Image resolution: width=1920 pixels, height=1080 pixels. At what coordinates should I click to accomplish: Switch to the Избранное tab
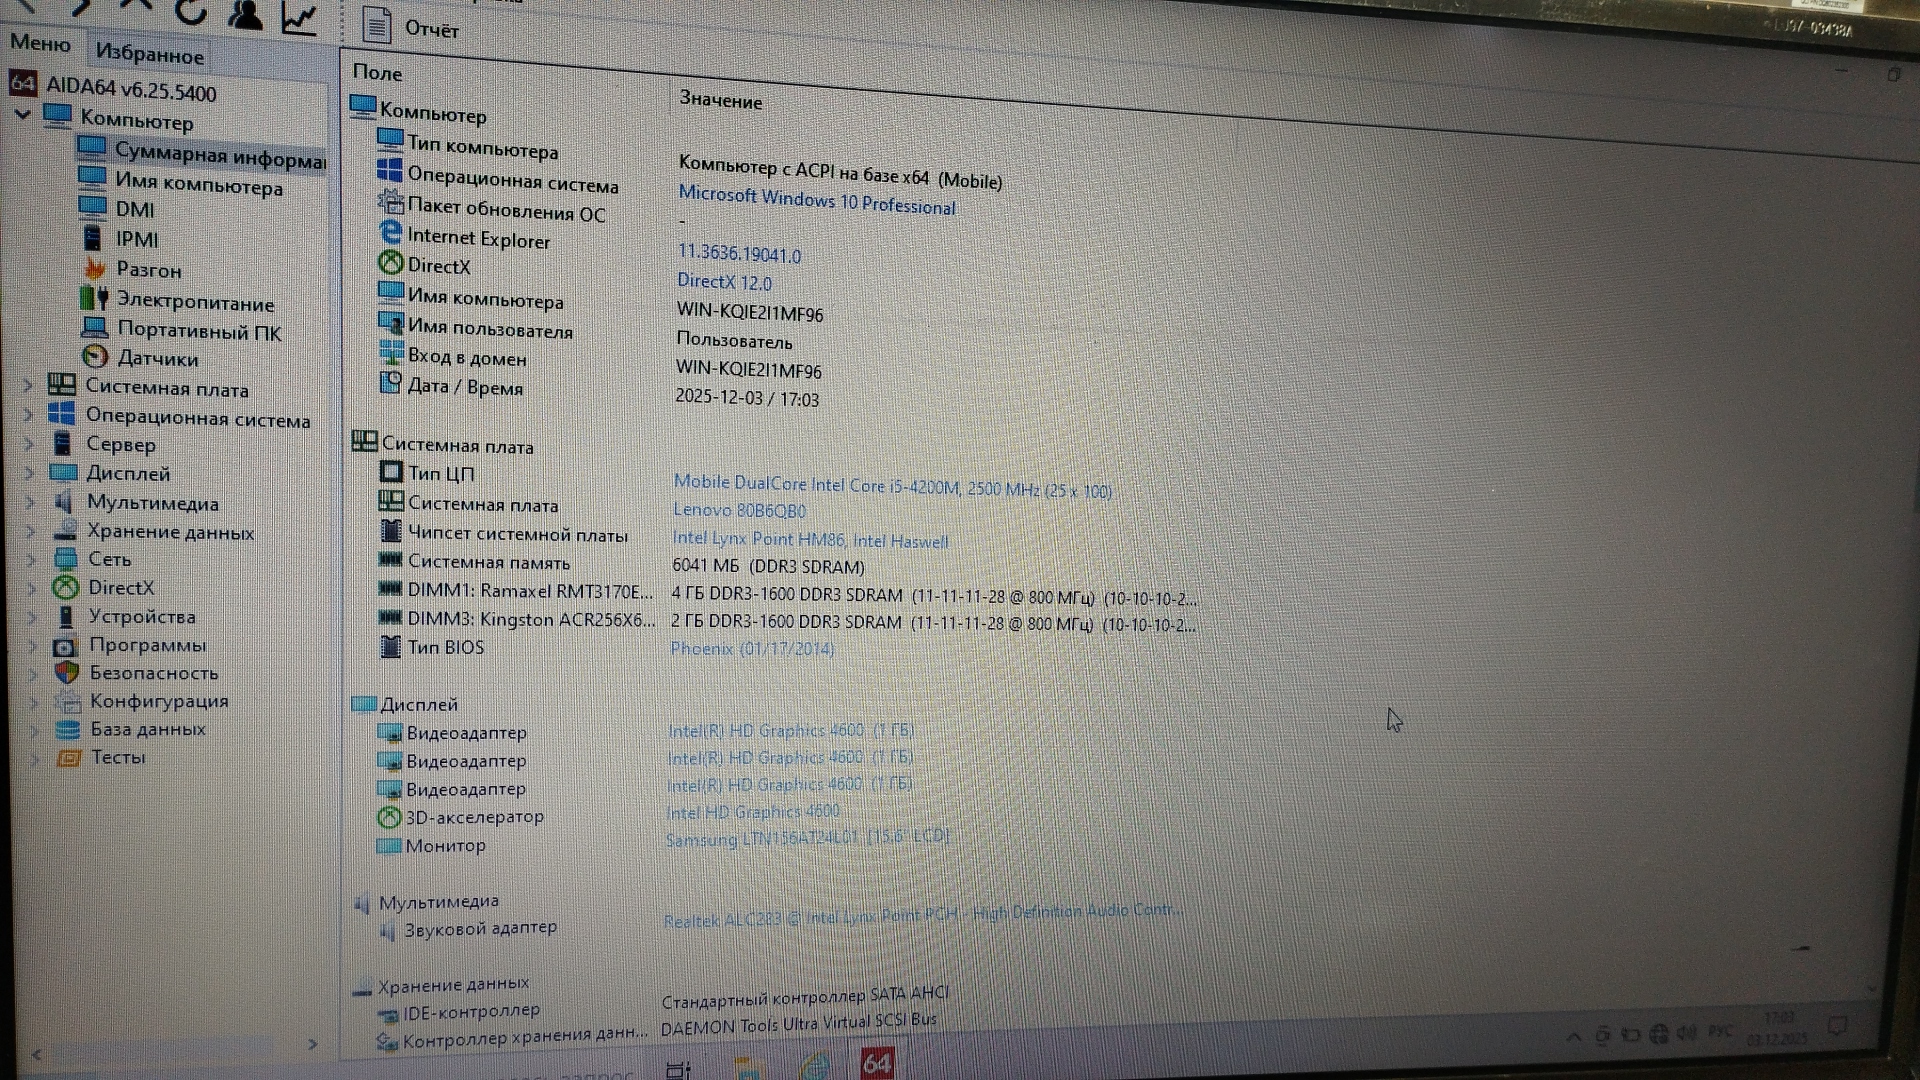[150, 55]
